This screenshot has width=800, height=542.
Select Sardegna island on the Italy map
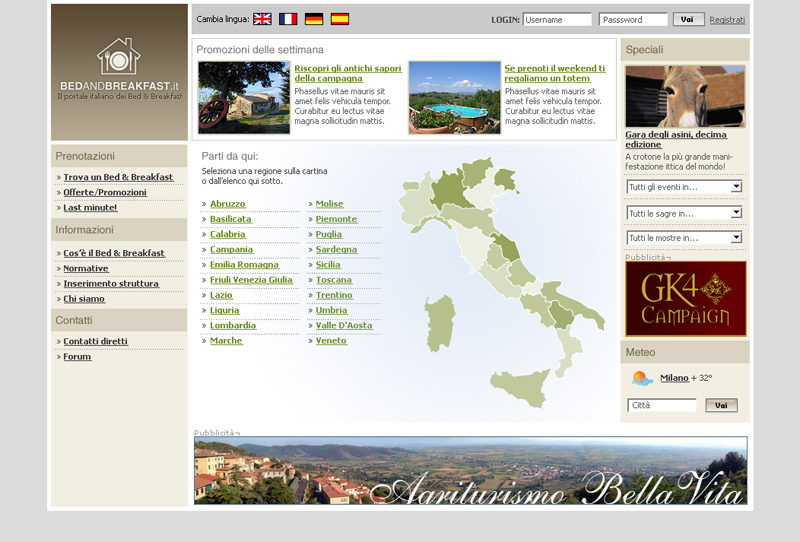click(440, 323)
